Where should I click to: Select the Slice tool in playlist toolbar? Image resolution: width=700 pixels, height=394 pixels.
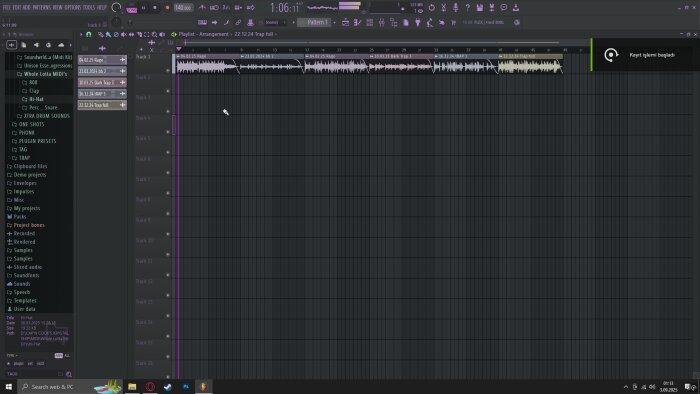point(139,34)
